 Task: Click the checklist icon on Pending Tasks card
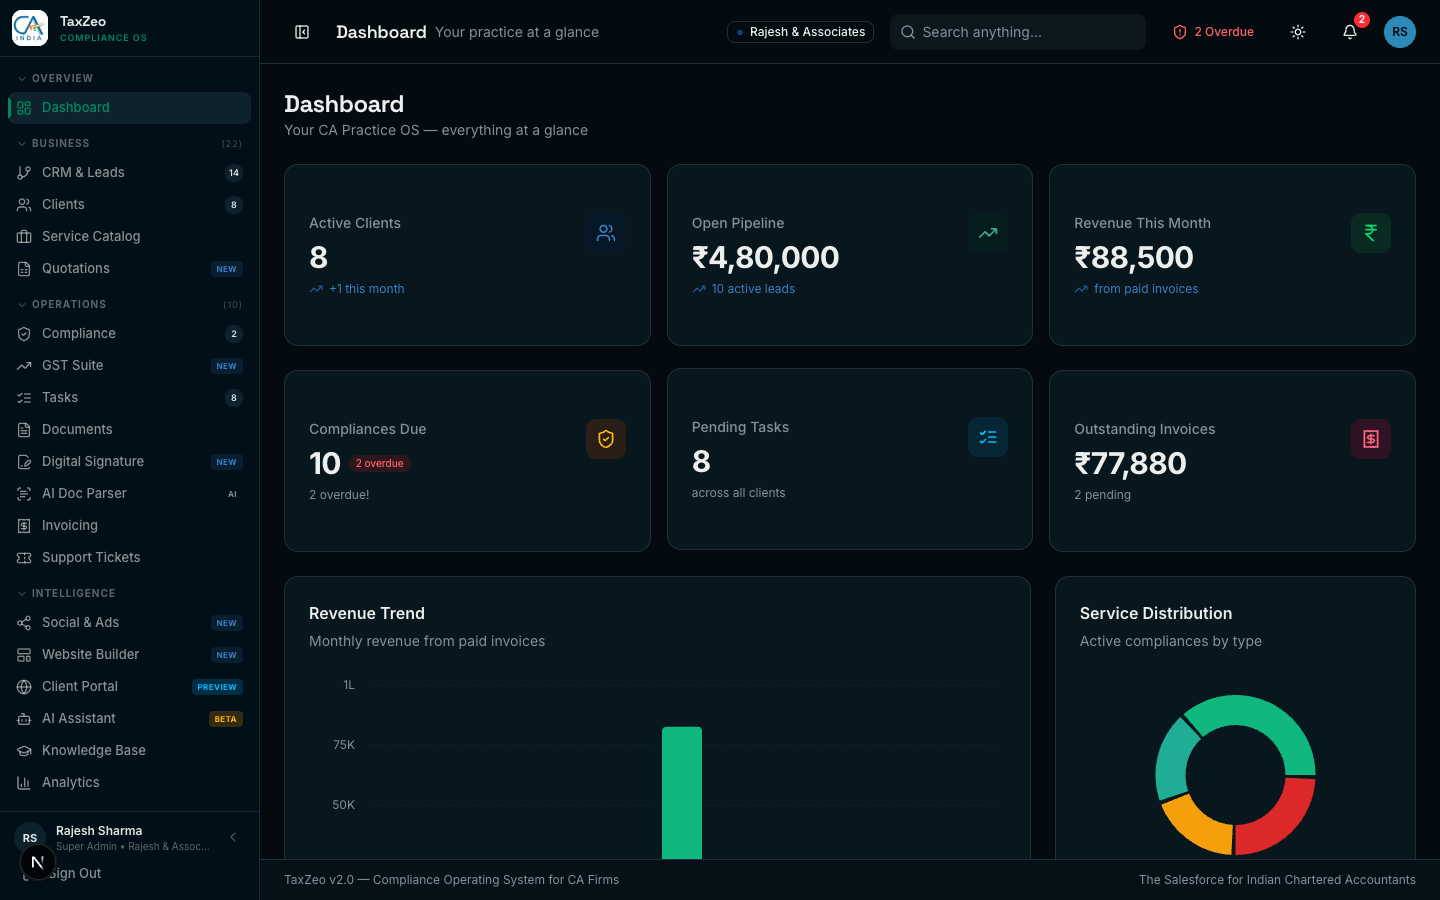(988, 437)
